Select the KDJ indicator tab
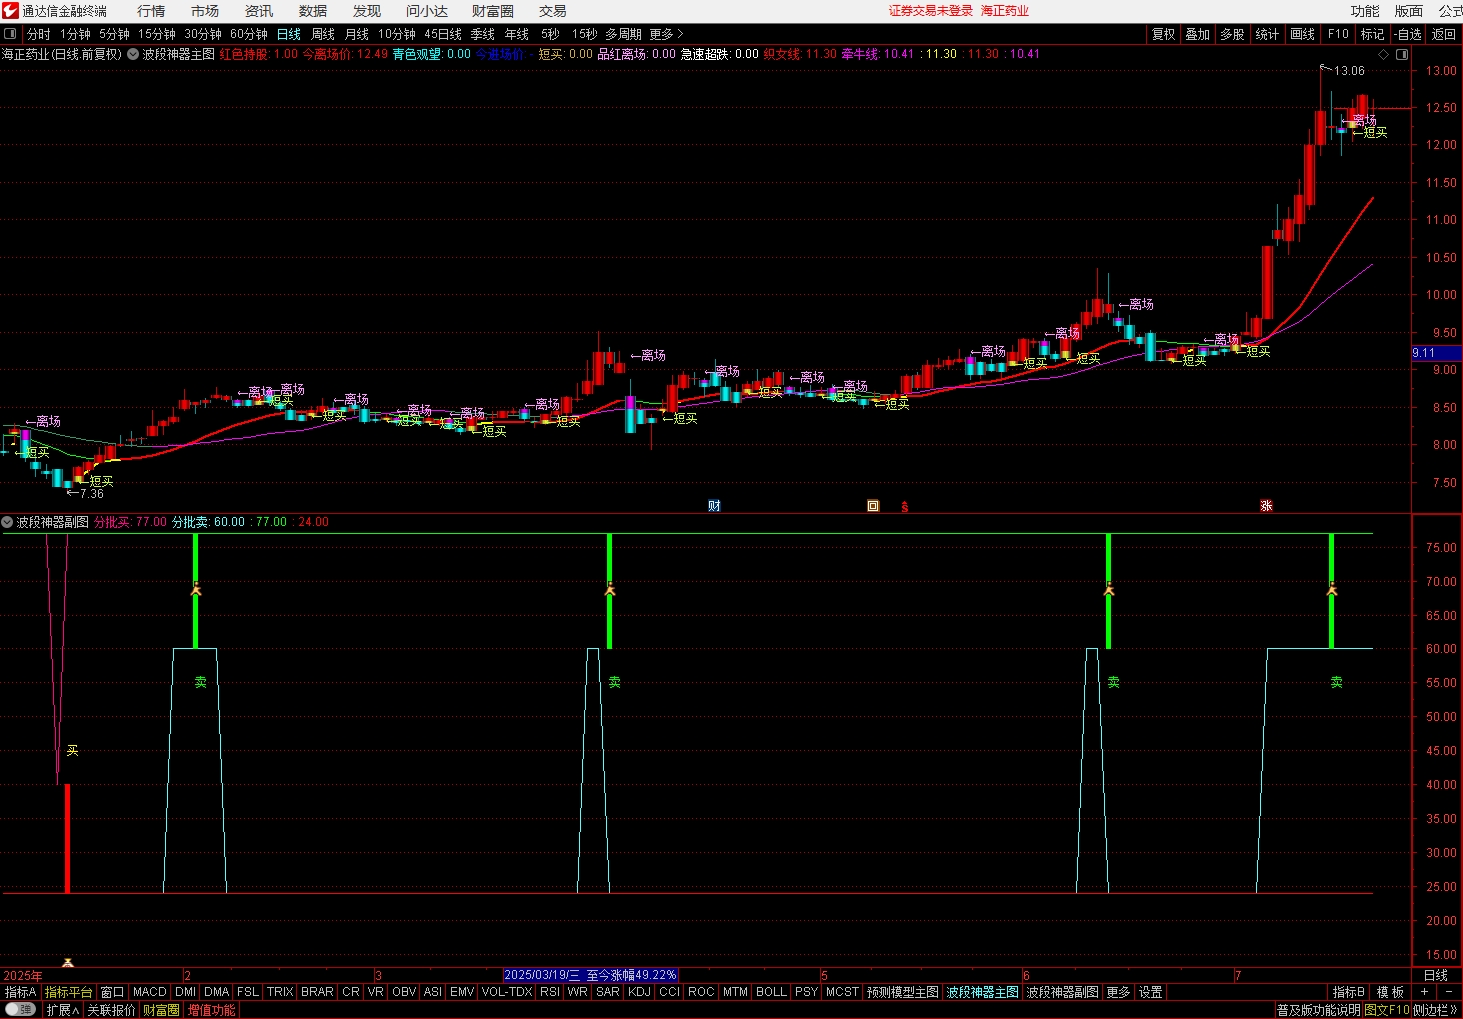The image size is (1463, 1019). pos(639,992)
